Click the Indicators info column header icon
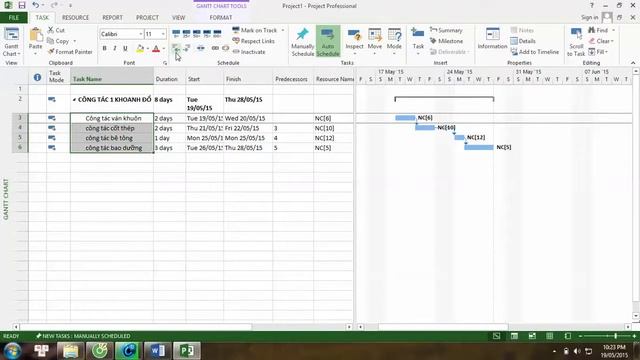 click(x=37, y=77)
